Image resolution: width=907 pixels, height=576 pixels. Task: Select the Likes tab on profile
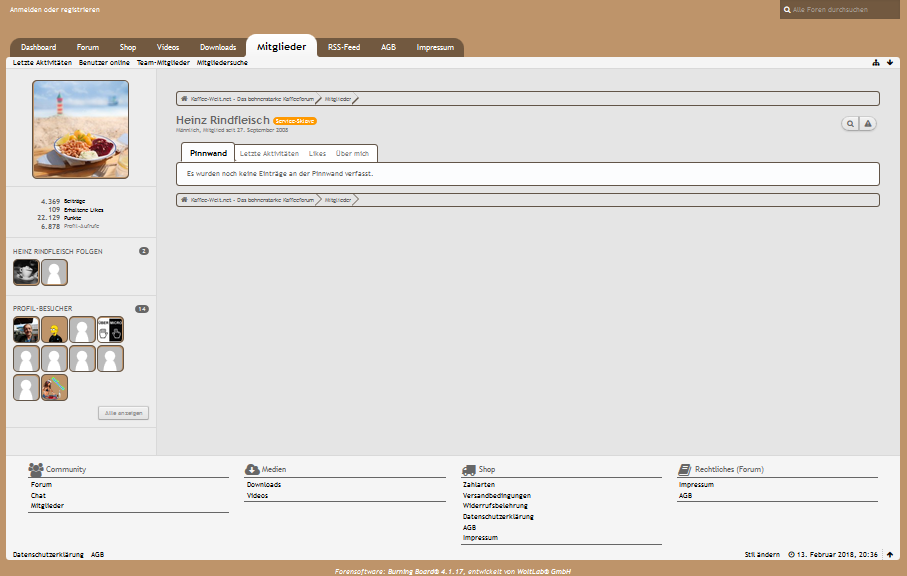[317, 154]
